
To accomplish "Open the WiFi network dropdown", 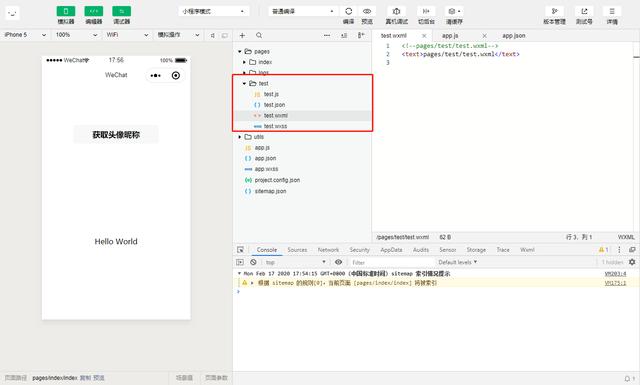I will click(127, 35).
